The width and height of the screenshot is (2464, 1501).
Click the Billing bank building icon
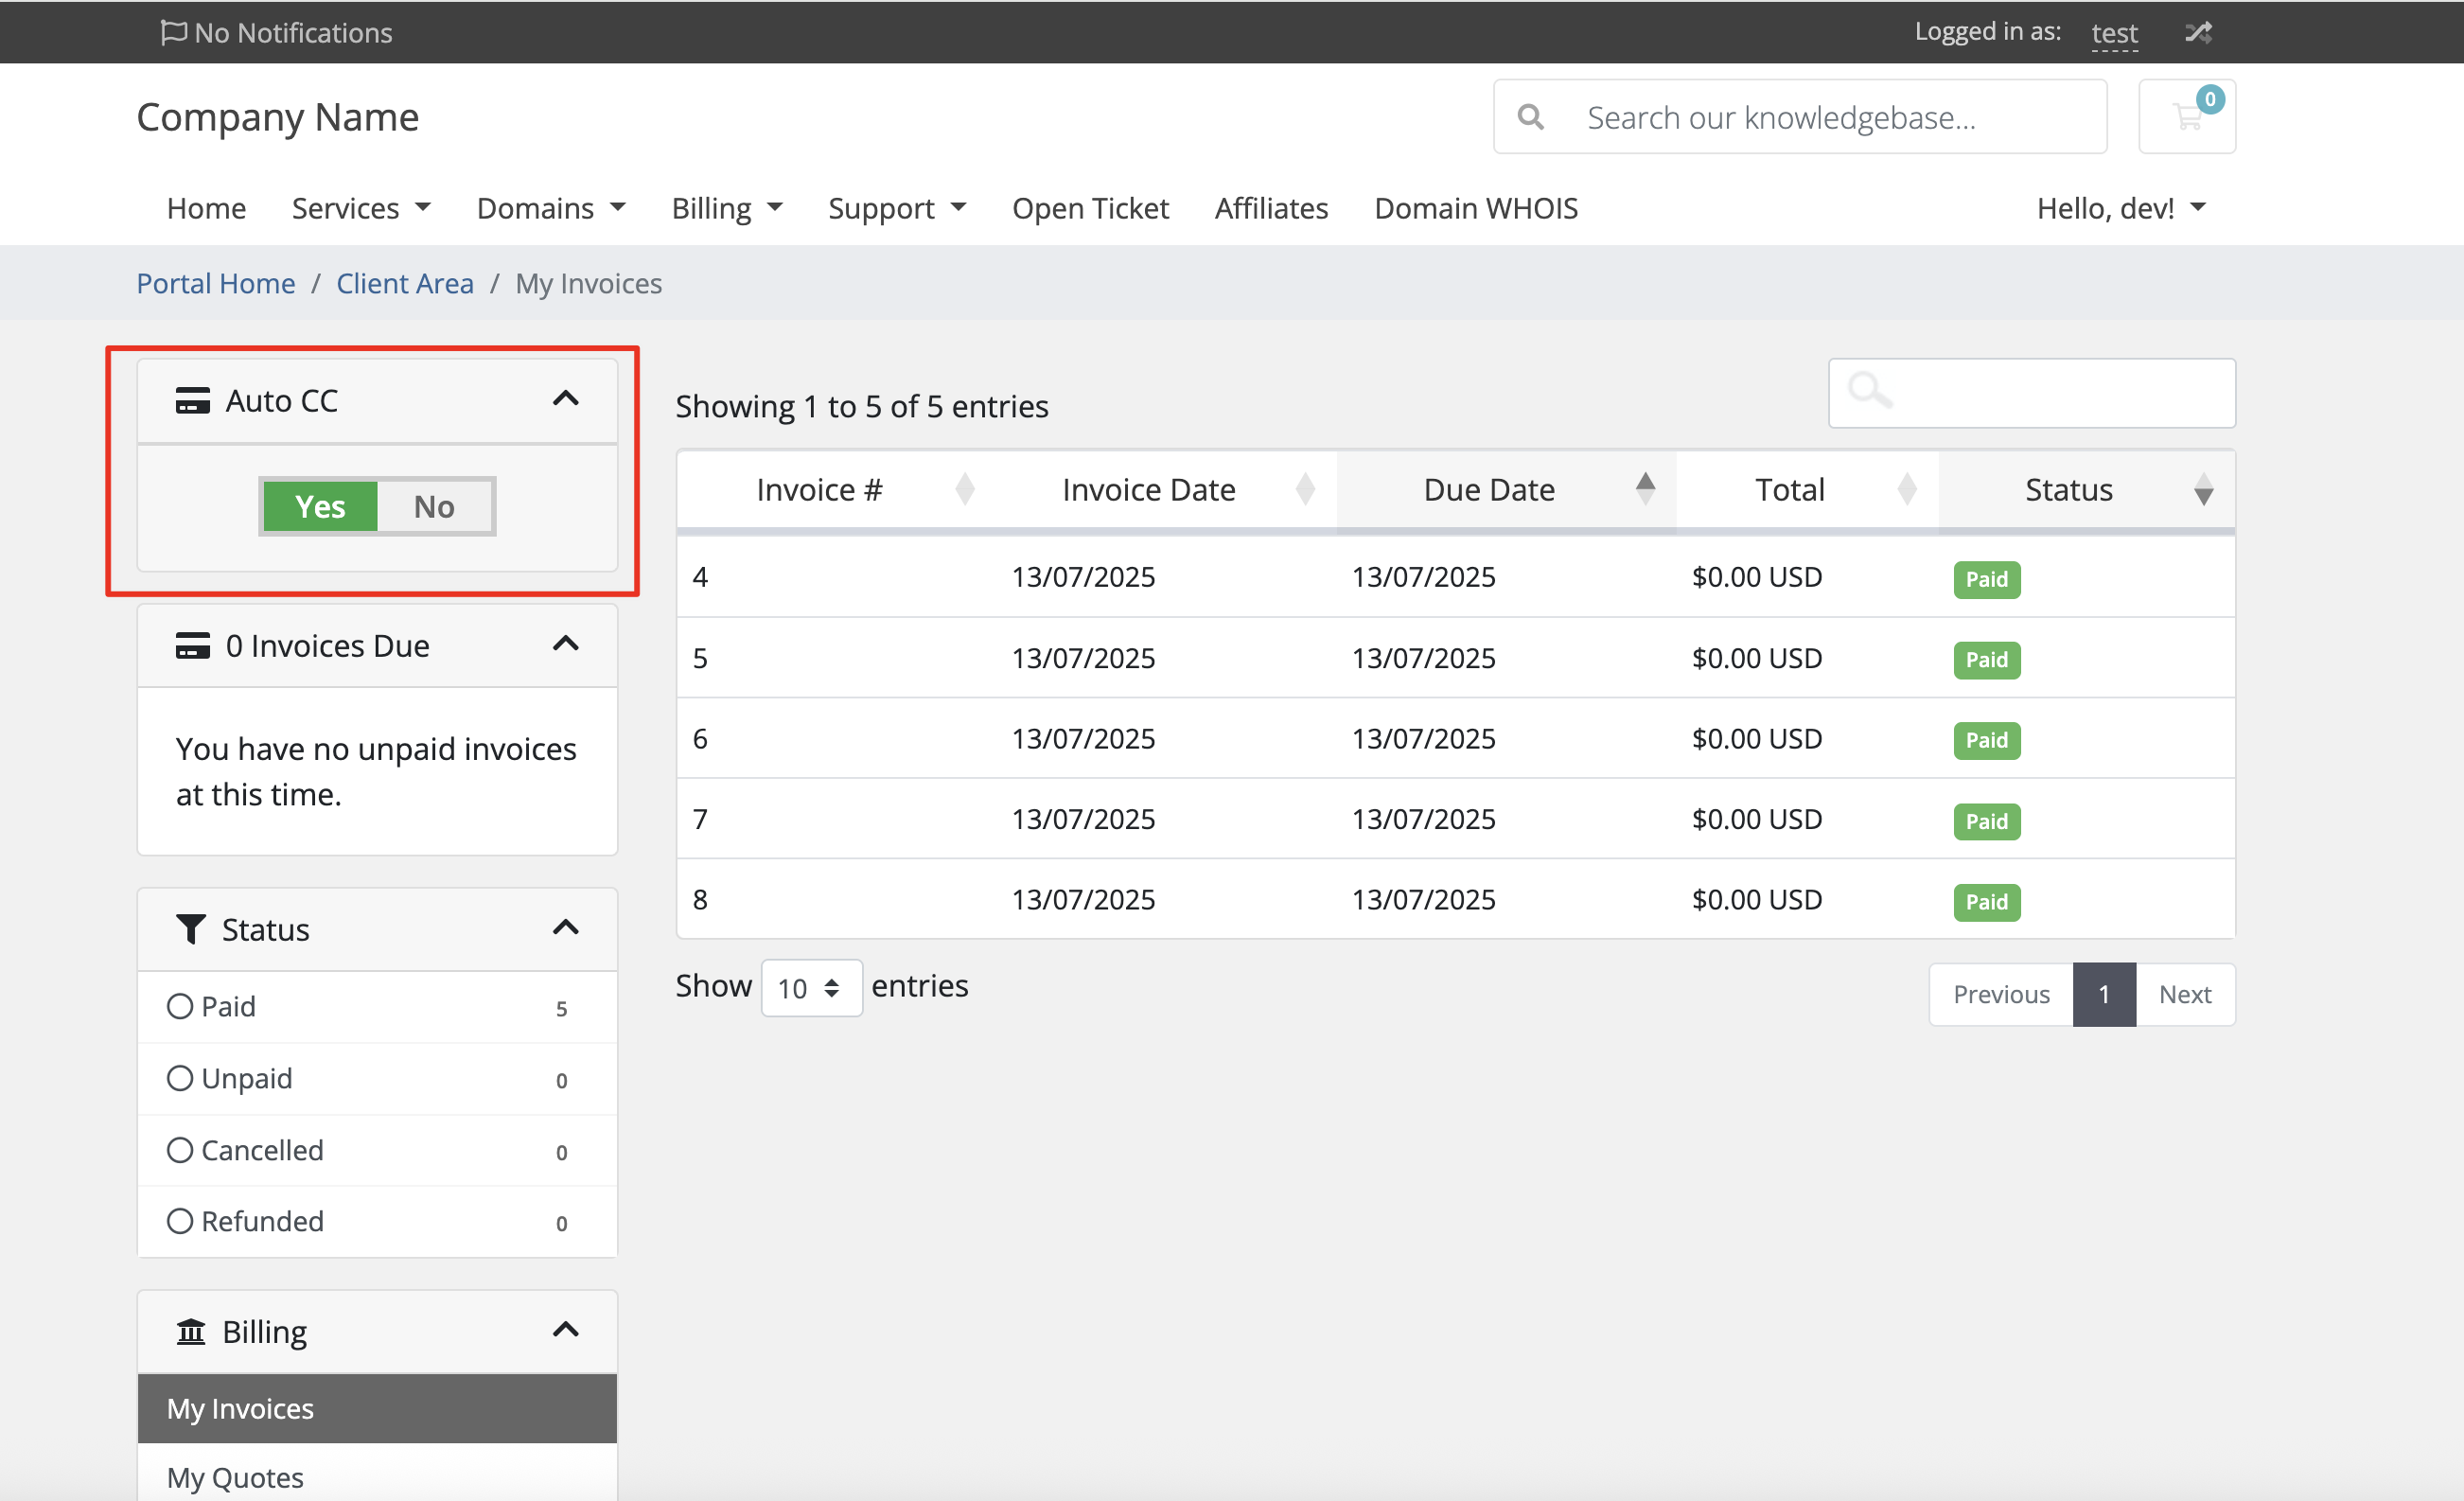pos(190,1331)
